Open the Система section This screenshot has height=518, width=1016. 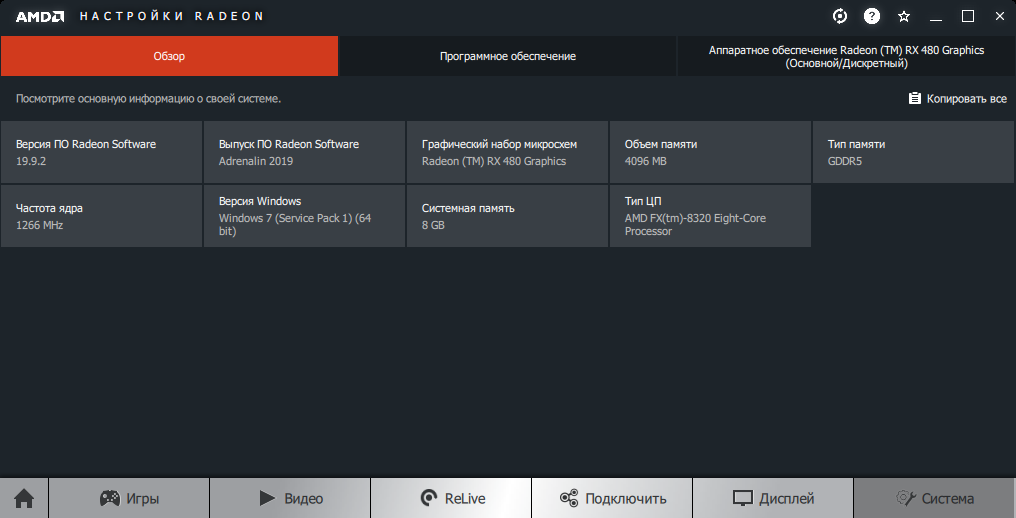(x=934, y=499)
